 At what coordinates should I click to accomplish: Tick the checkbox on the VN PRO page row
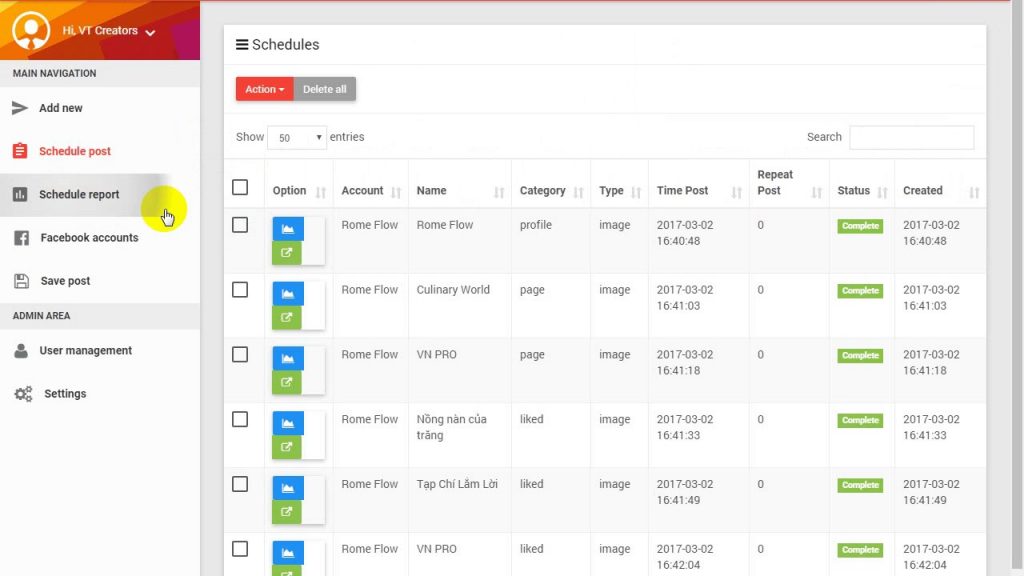pos(240,354)
